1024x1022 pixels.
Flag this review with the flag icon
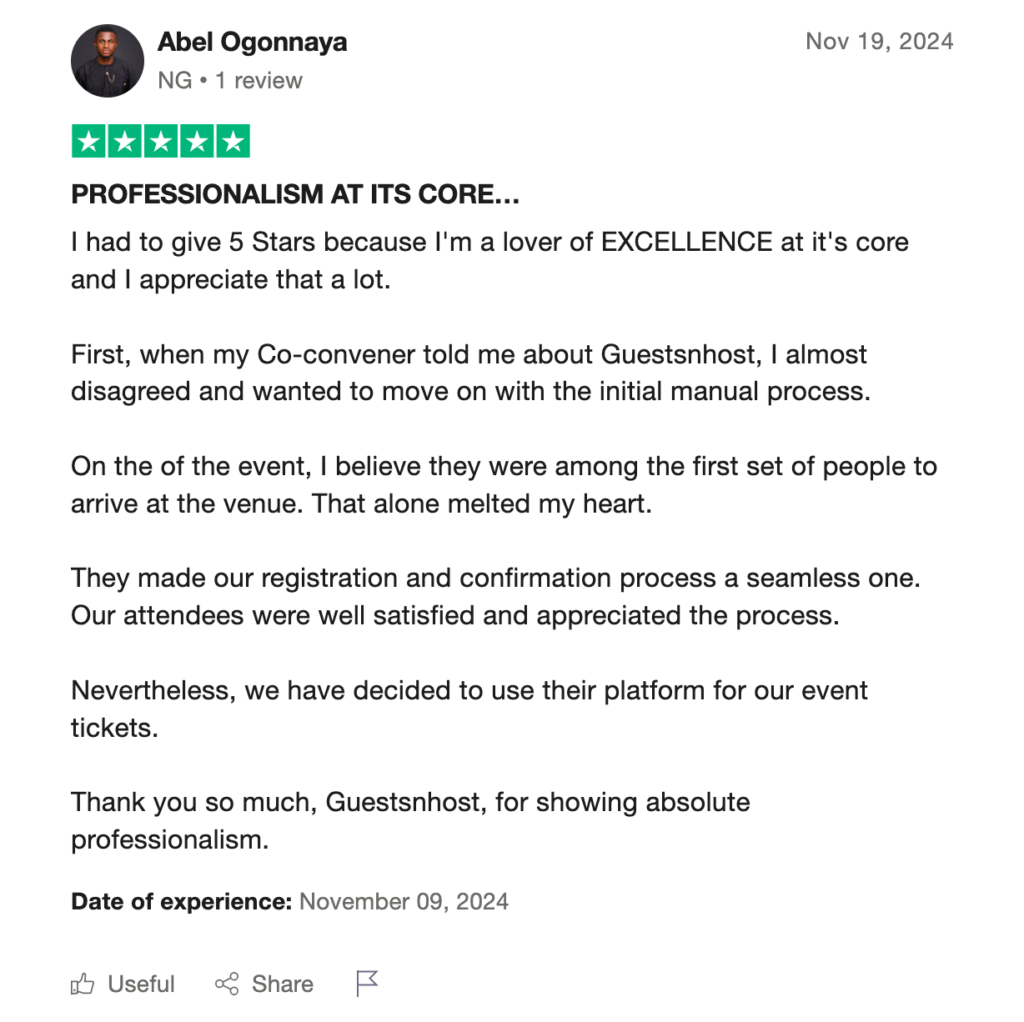pyautogui.click(x=367, y=983)
